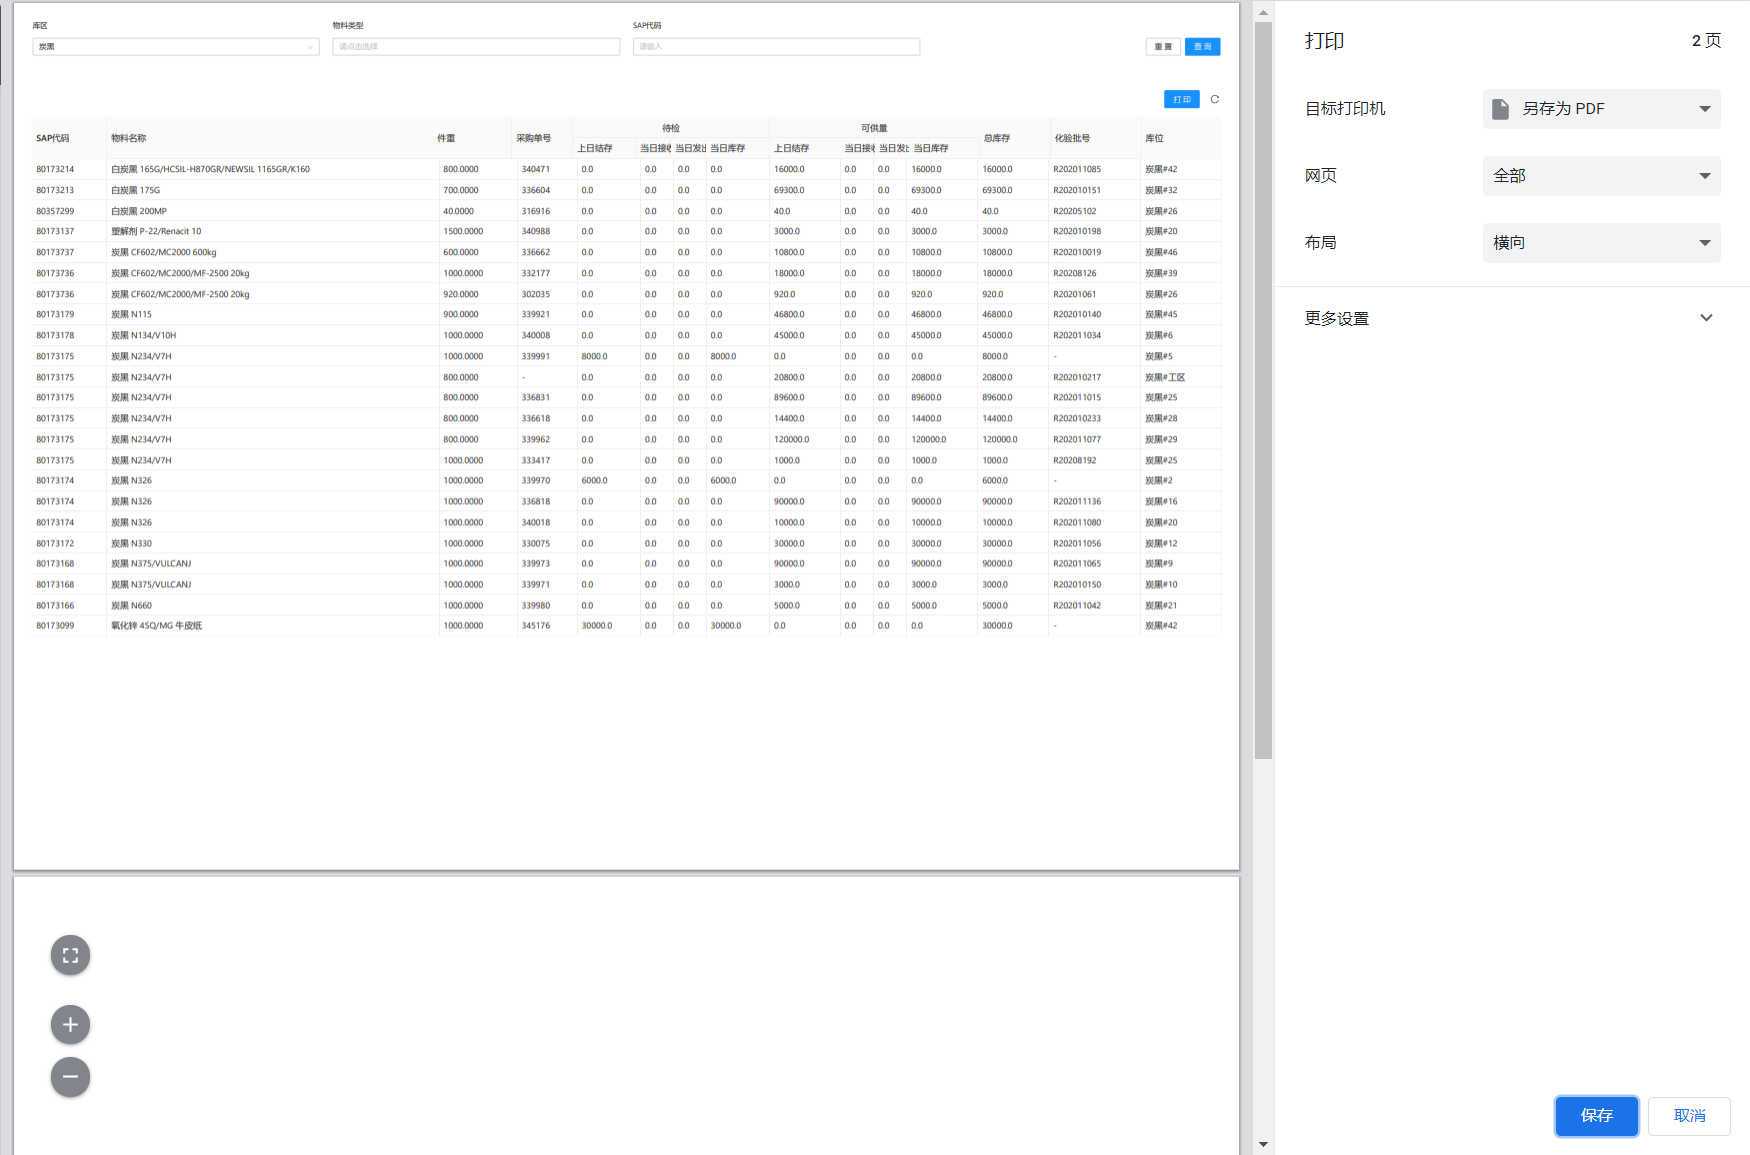This screenshot has height=1155, width=1750.
Task: Click purchase order number 345176
Action: tap(535, 625)
